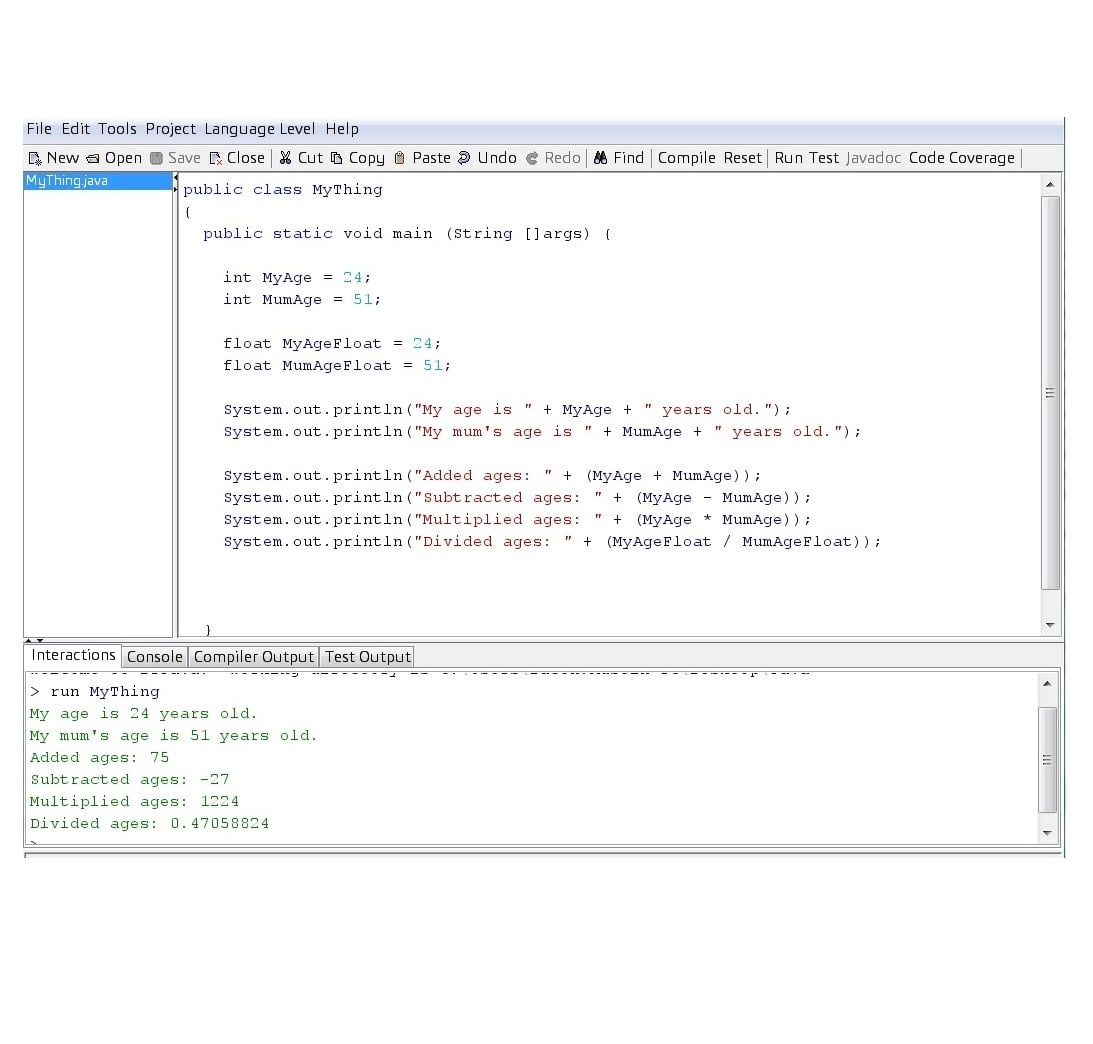Click output 'Multiplied ages: 1224'

tap(134, 801)
